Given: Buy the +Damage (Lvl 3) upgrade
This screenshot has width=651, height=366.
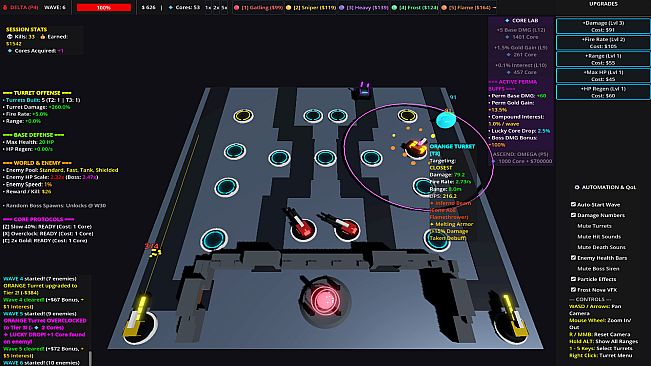Looking at the screenshot, I should pyautogui.click(x=603, y=26).
